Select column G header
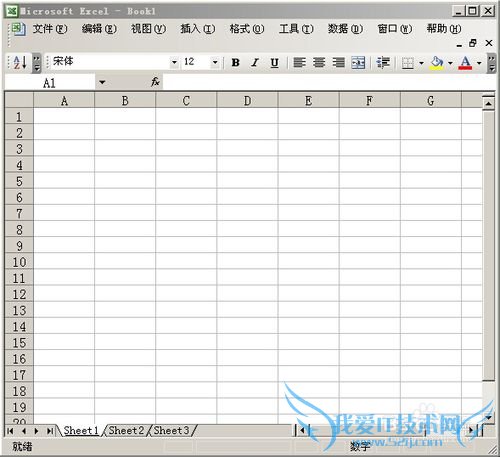Screen dimensions: 500x457 [431, 100]
